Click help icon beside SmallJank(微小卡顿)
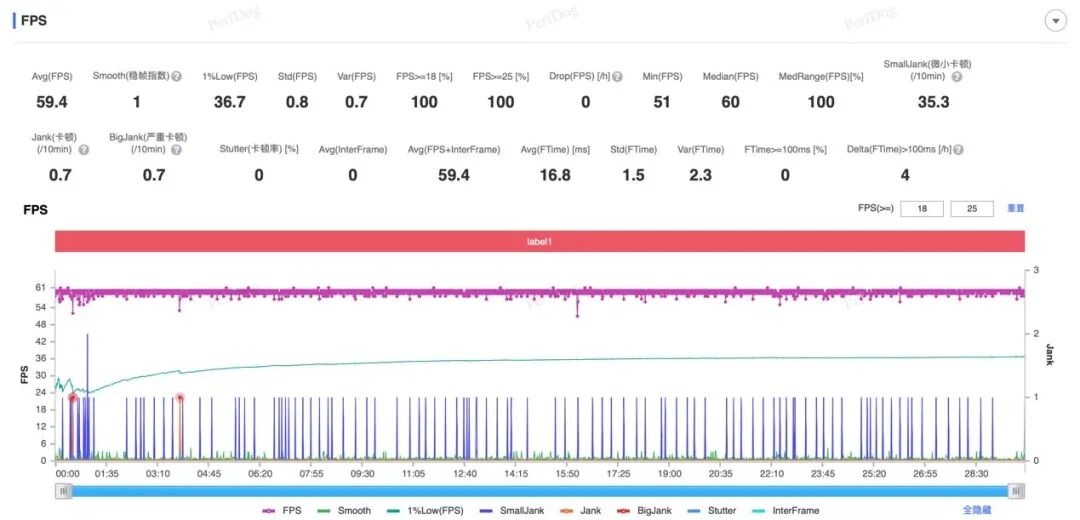The height and width of the screenshot is (520, 1080). (957, 77)
